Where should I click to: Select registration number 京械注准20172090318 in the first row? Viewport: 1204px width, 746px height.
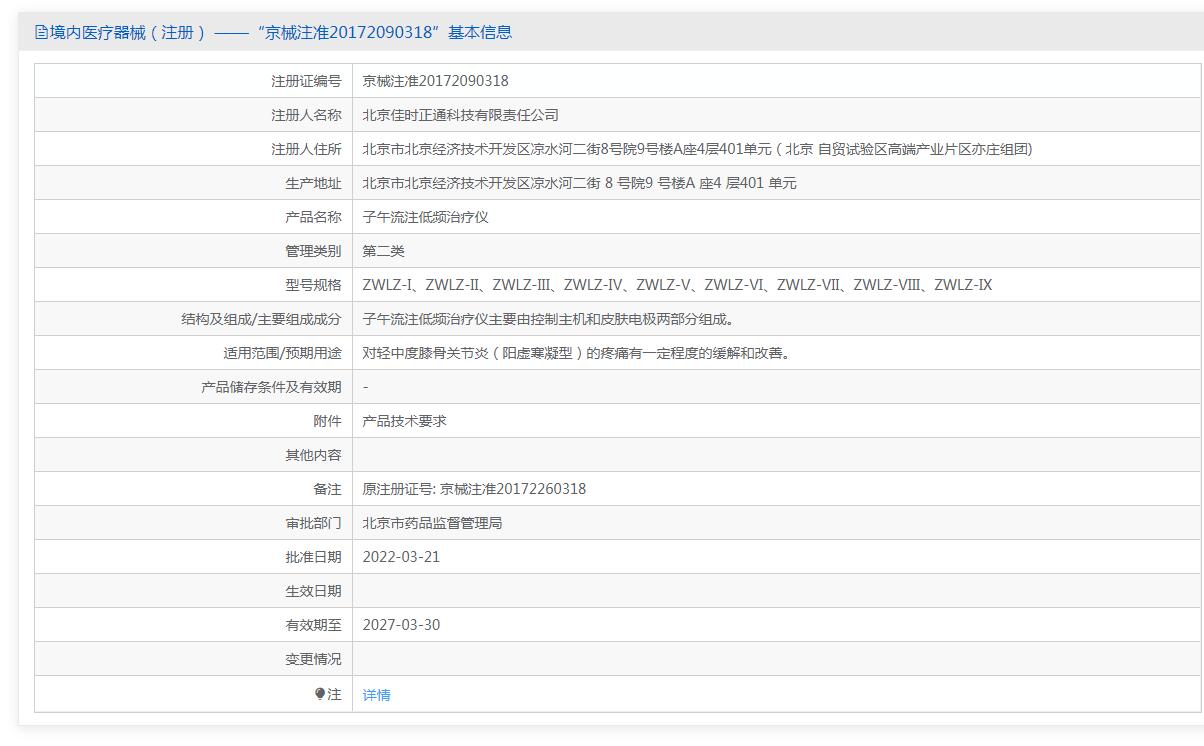[435, 81]
